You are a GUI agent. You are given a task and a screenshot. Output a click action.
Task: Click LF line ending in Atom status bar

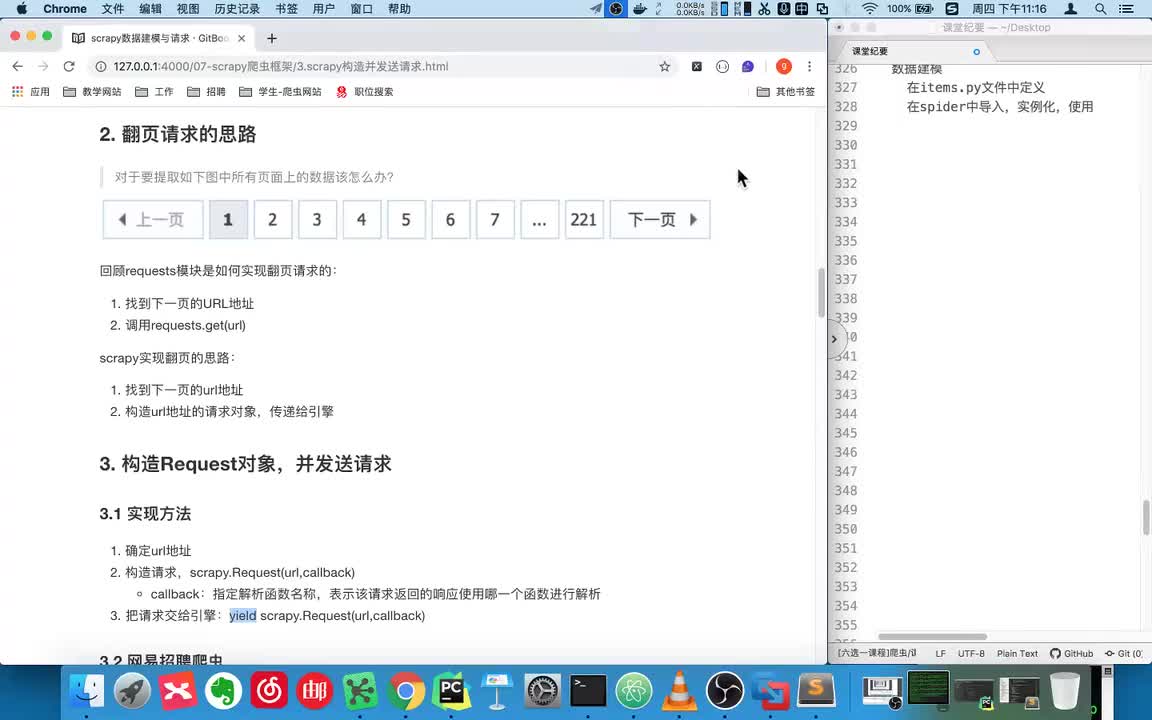point(940,653)
